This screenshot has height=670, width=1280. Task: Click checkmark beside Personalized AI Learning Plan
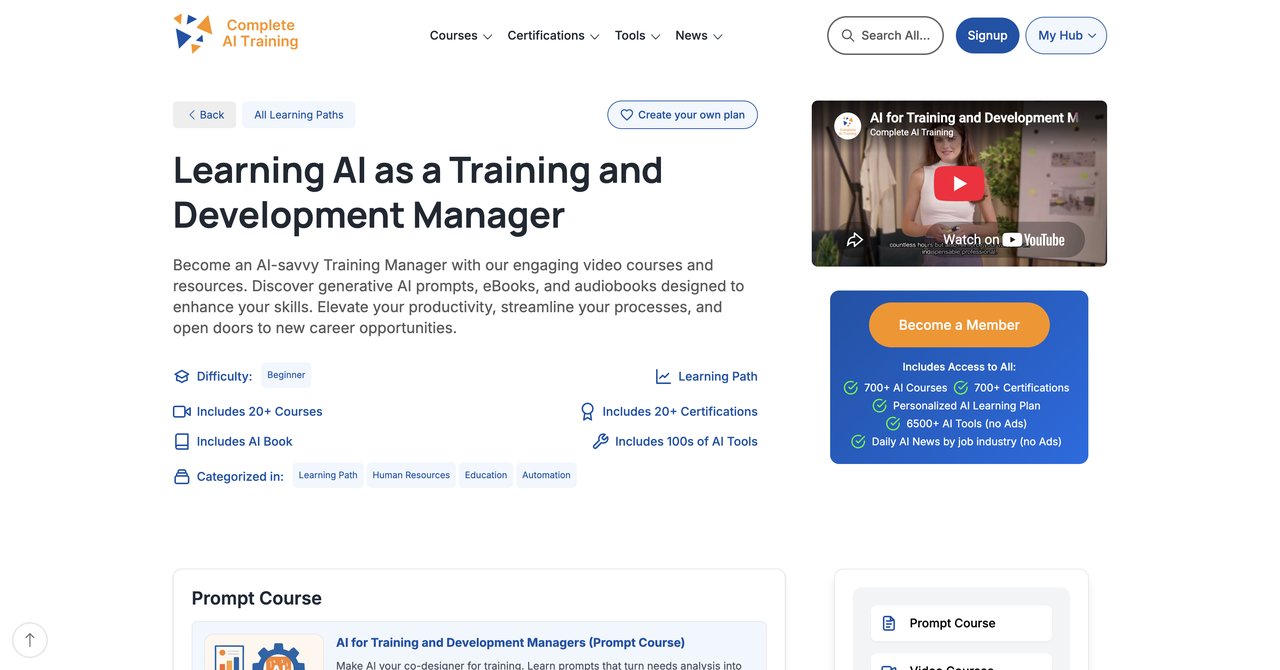880,406
